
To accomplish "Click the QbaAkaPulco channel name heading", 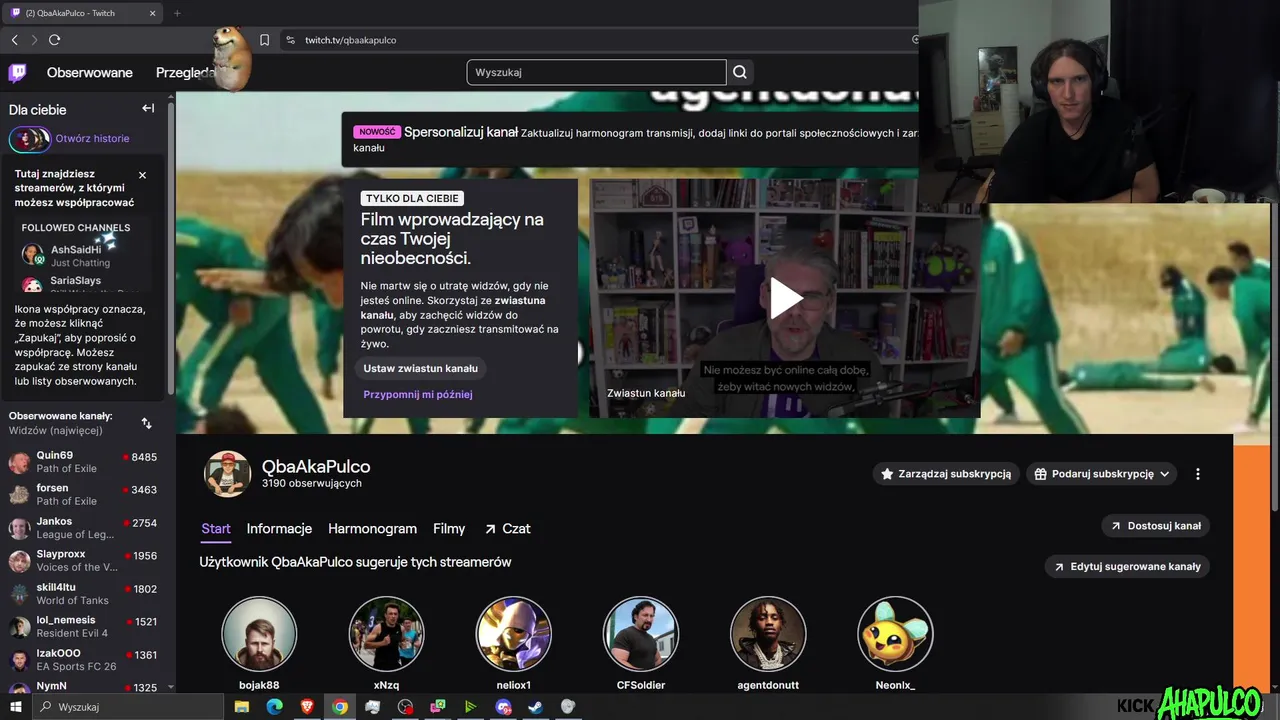I will [x=316, y=467].
